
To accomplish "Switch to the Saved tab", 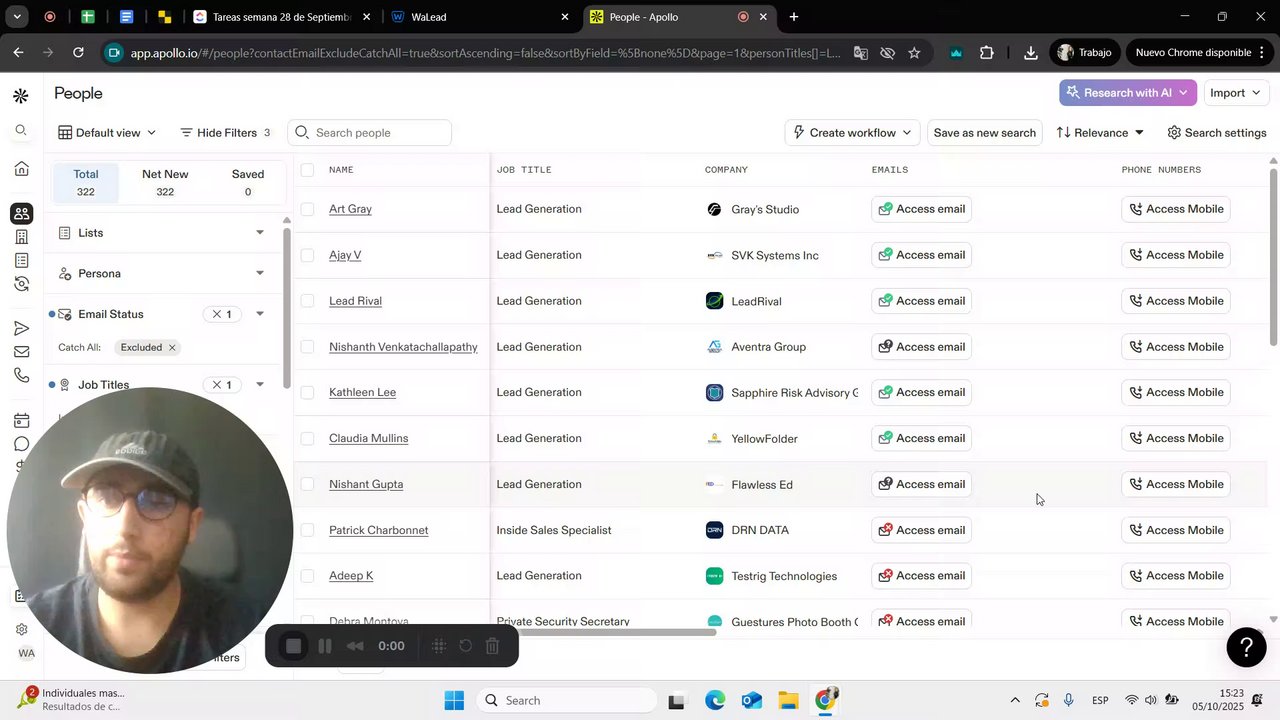I will [248, 182].
